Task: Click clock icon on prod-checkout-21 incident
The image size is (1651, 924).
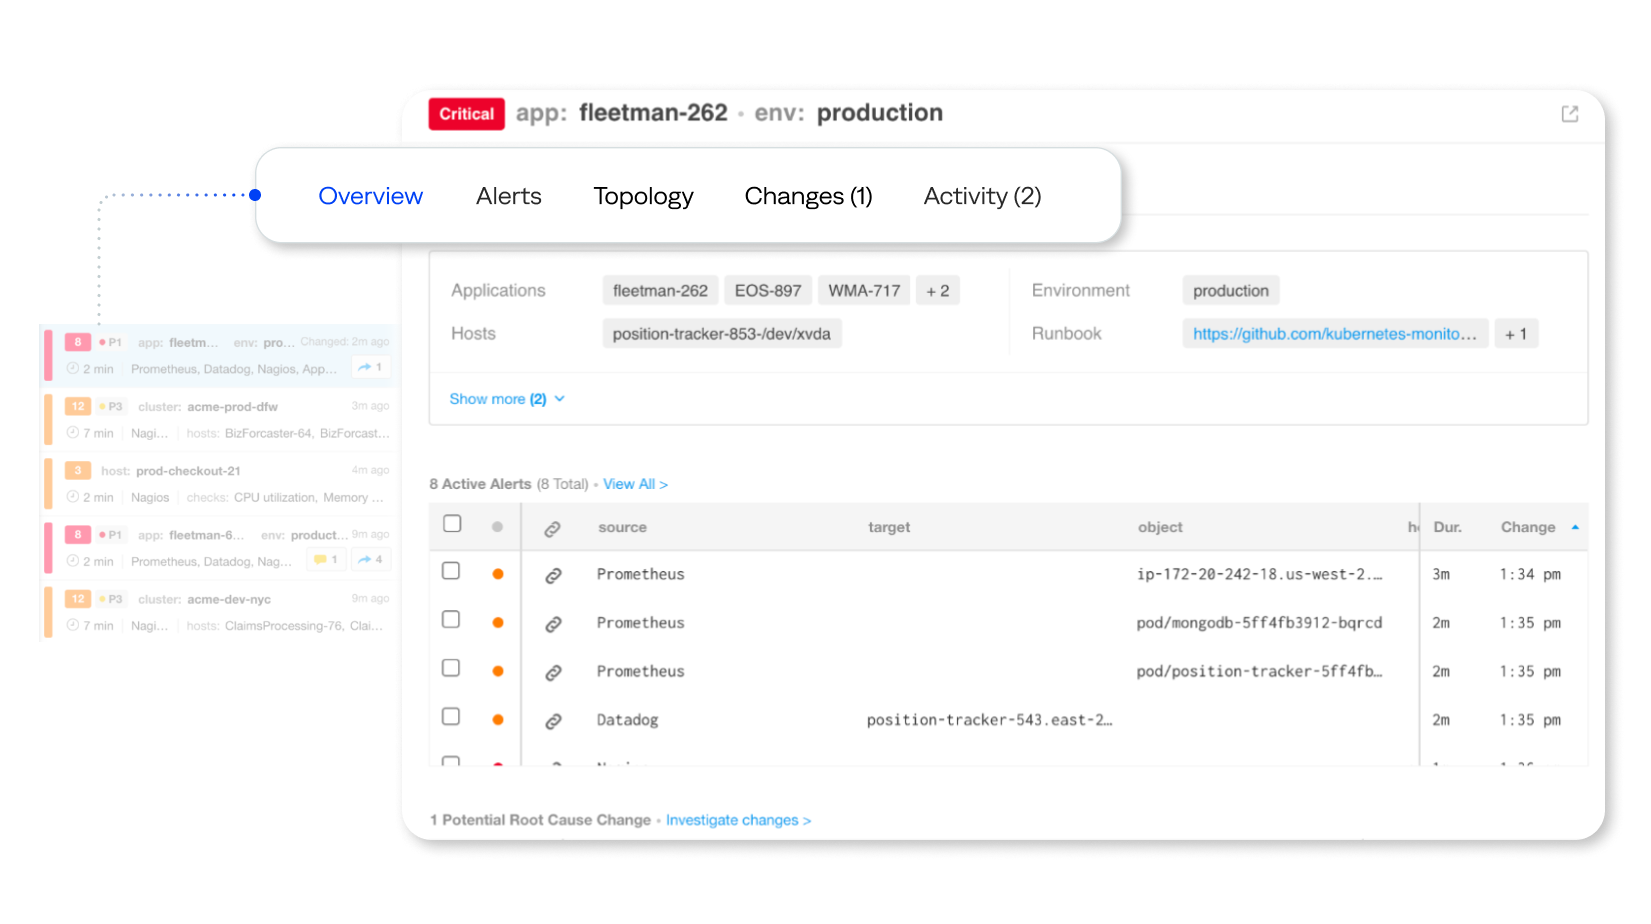Action: coord(73,497)
